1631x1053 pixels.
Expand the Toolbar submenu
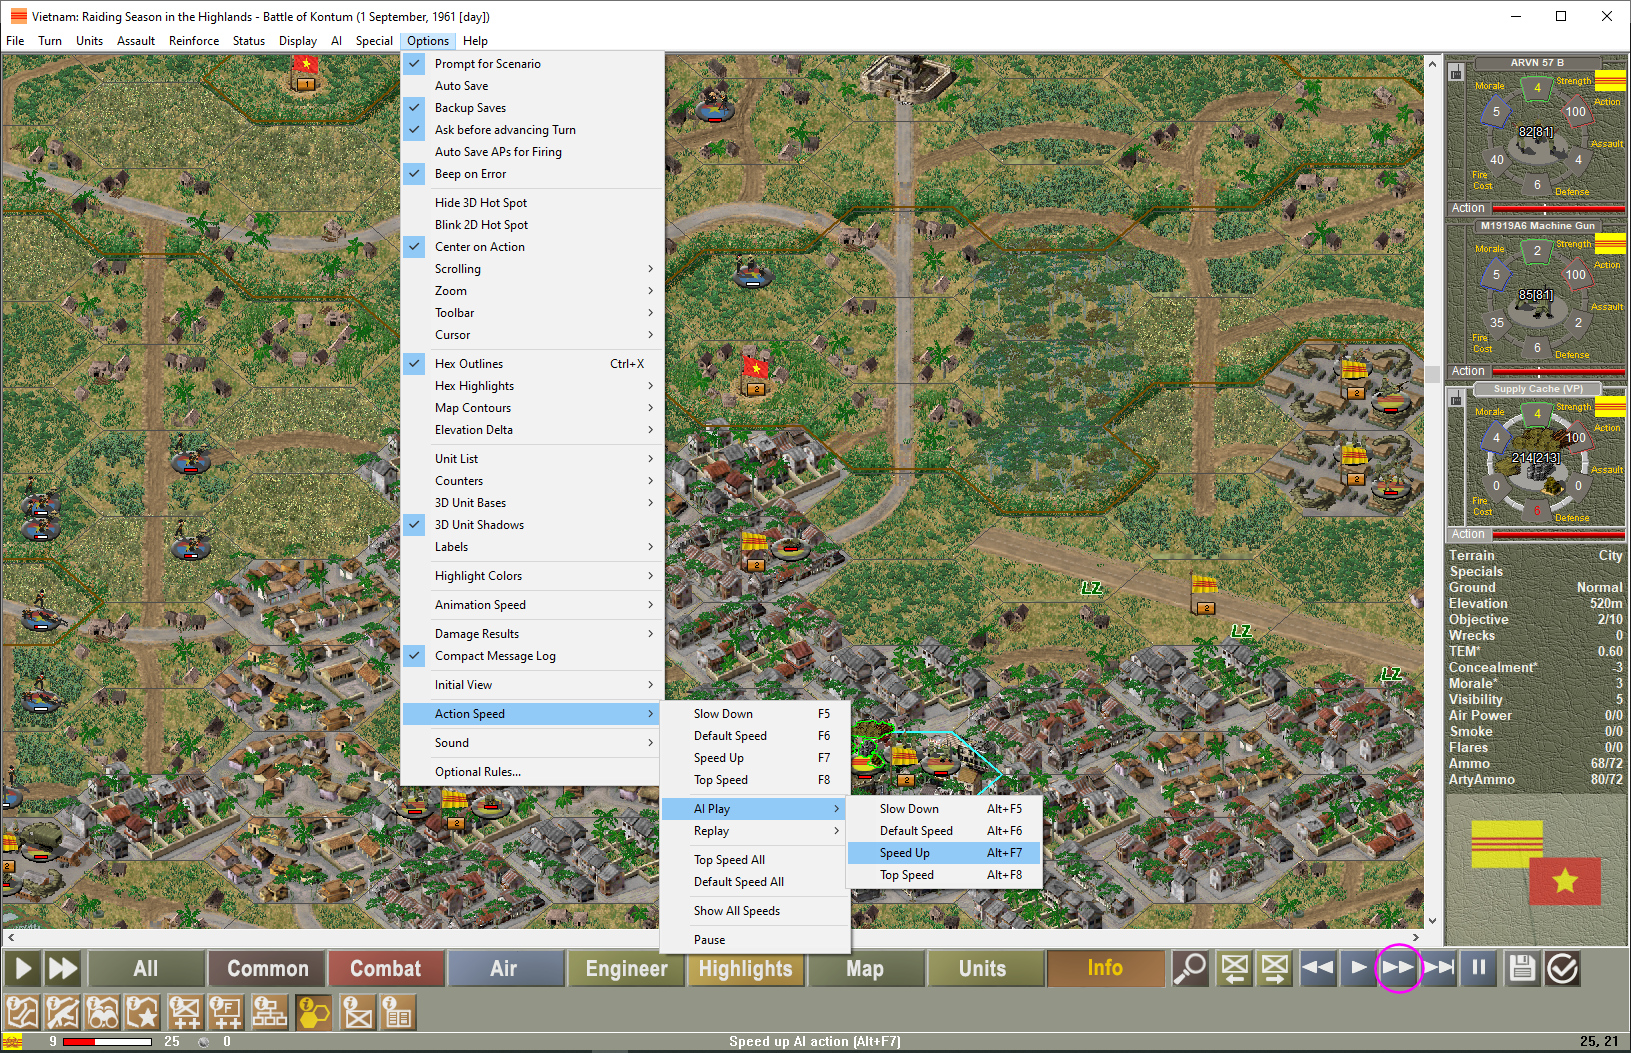click(532, 312)
